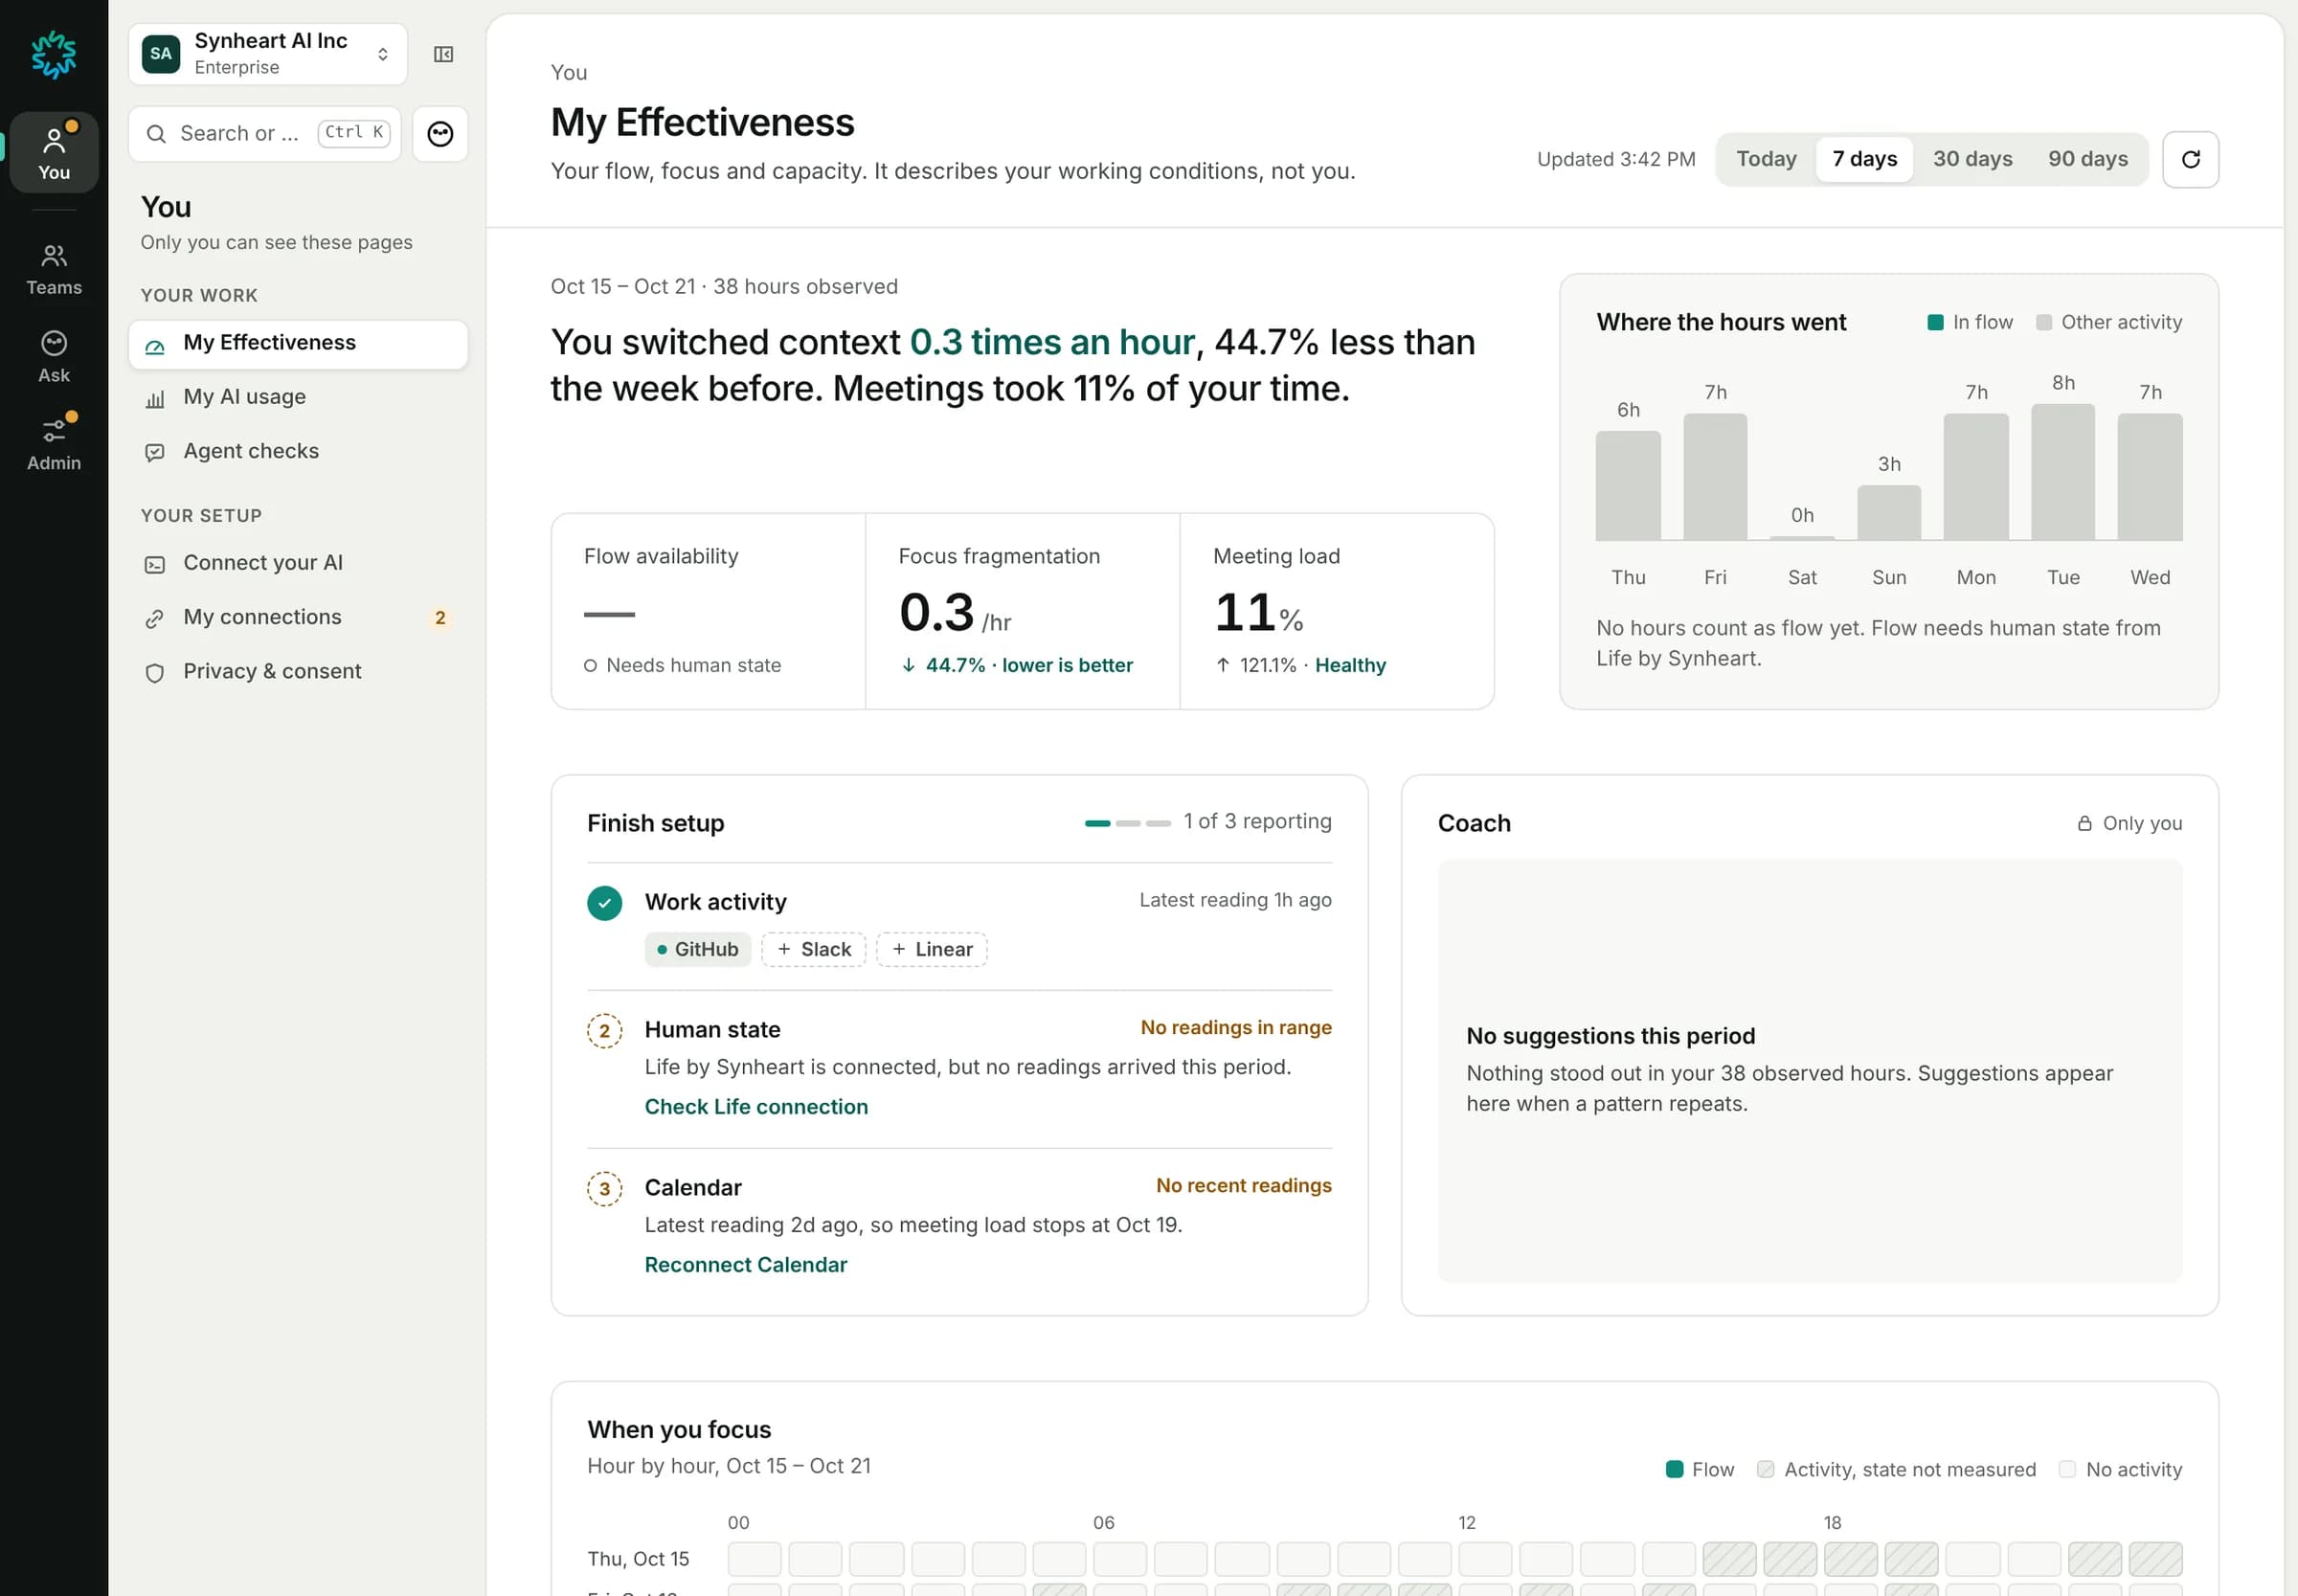This screenshot has height=1596, width=2298.
Task: Click the assistant face icon beside search
Action: pos(440,133)
